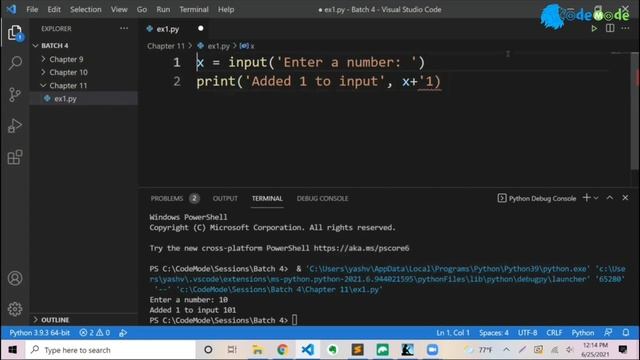Switch to the OUTPUT tab
The height and width of the screenshot is (360, 640).
point(225,198)
